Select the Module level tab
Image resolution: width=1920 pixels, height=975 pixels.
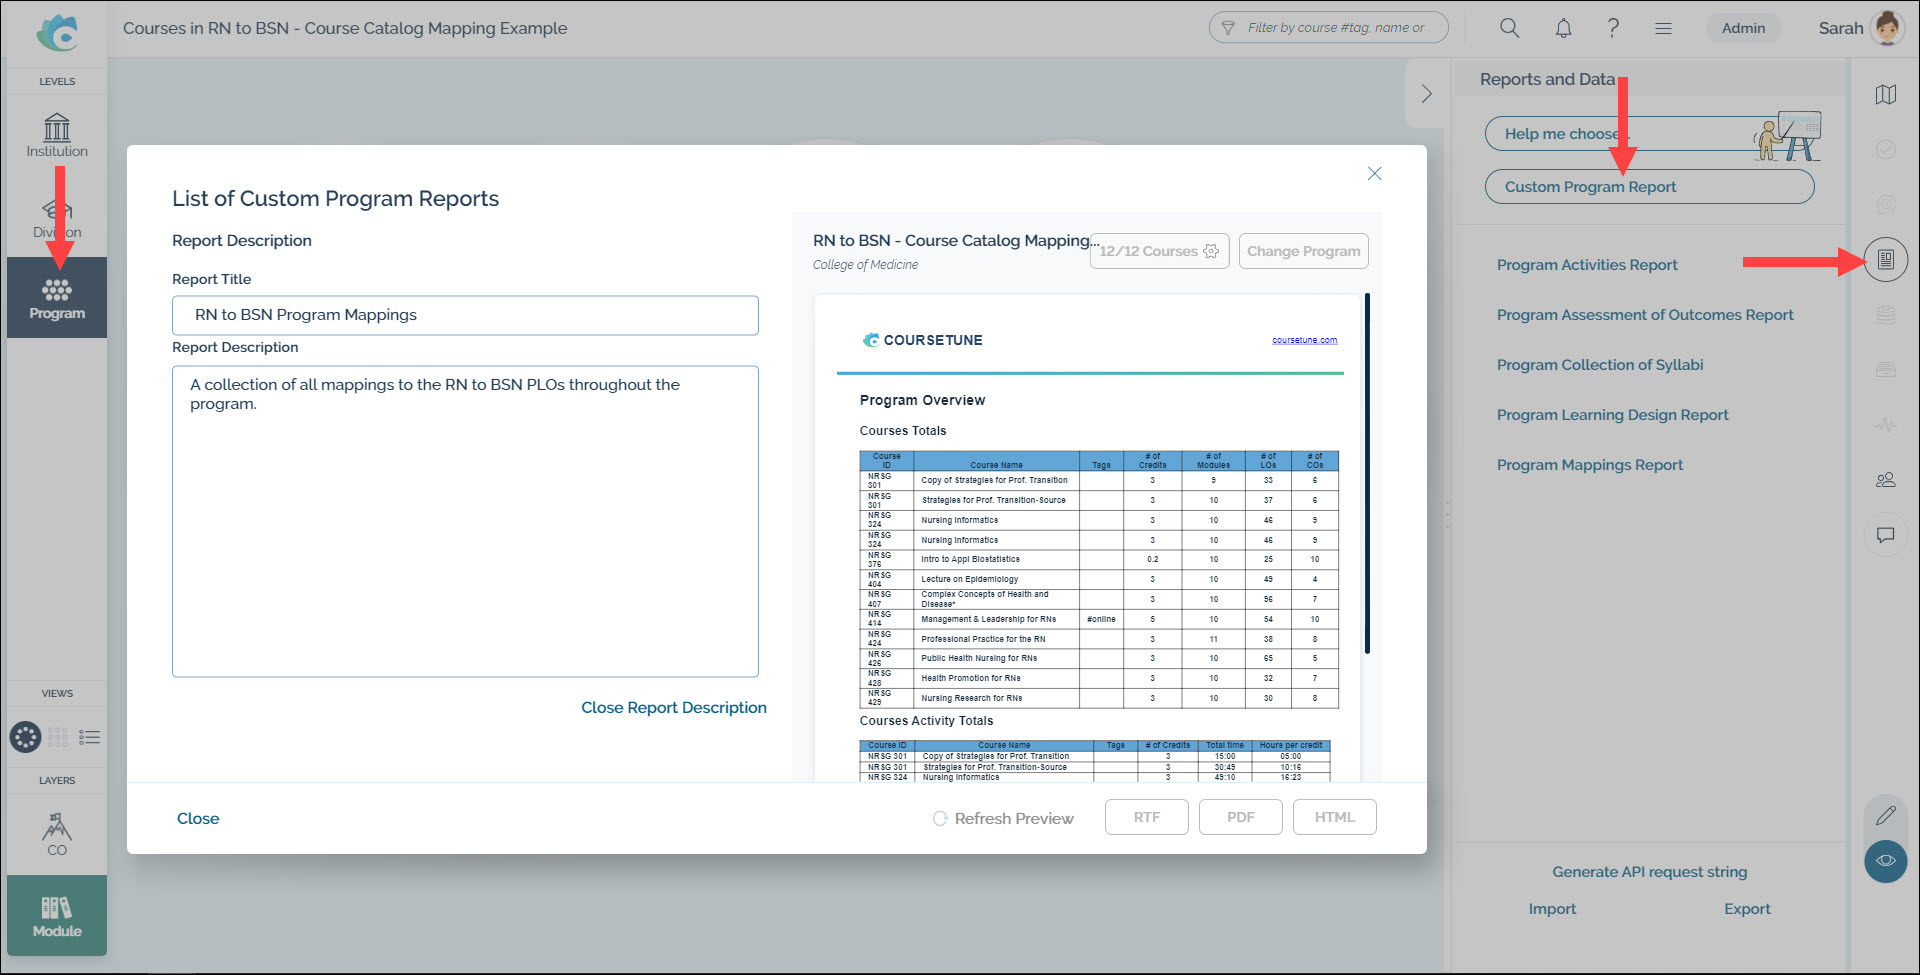[x=57, y=916]
